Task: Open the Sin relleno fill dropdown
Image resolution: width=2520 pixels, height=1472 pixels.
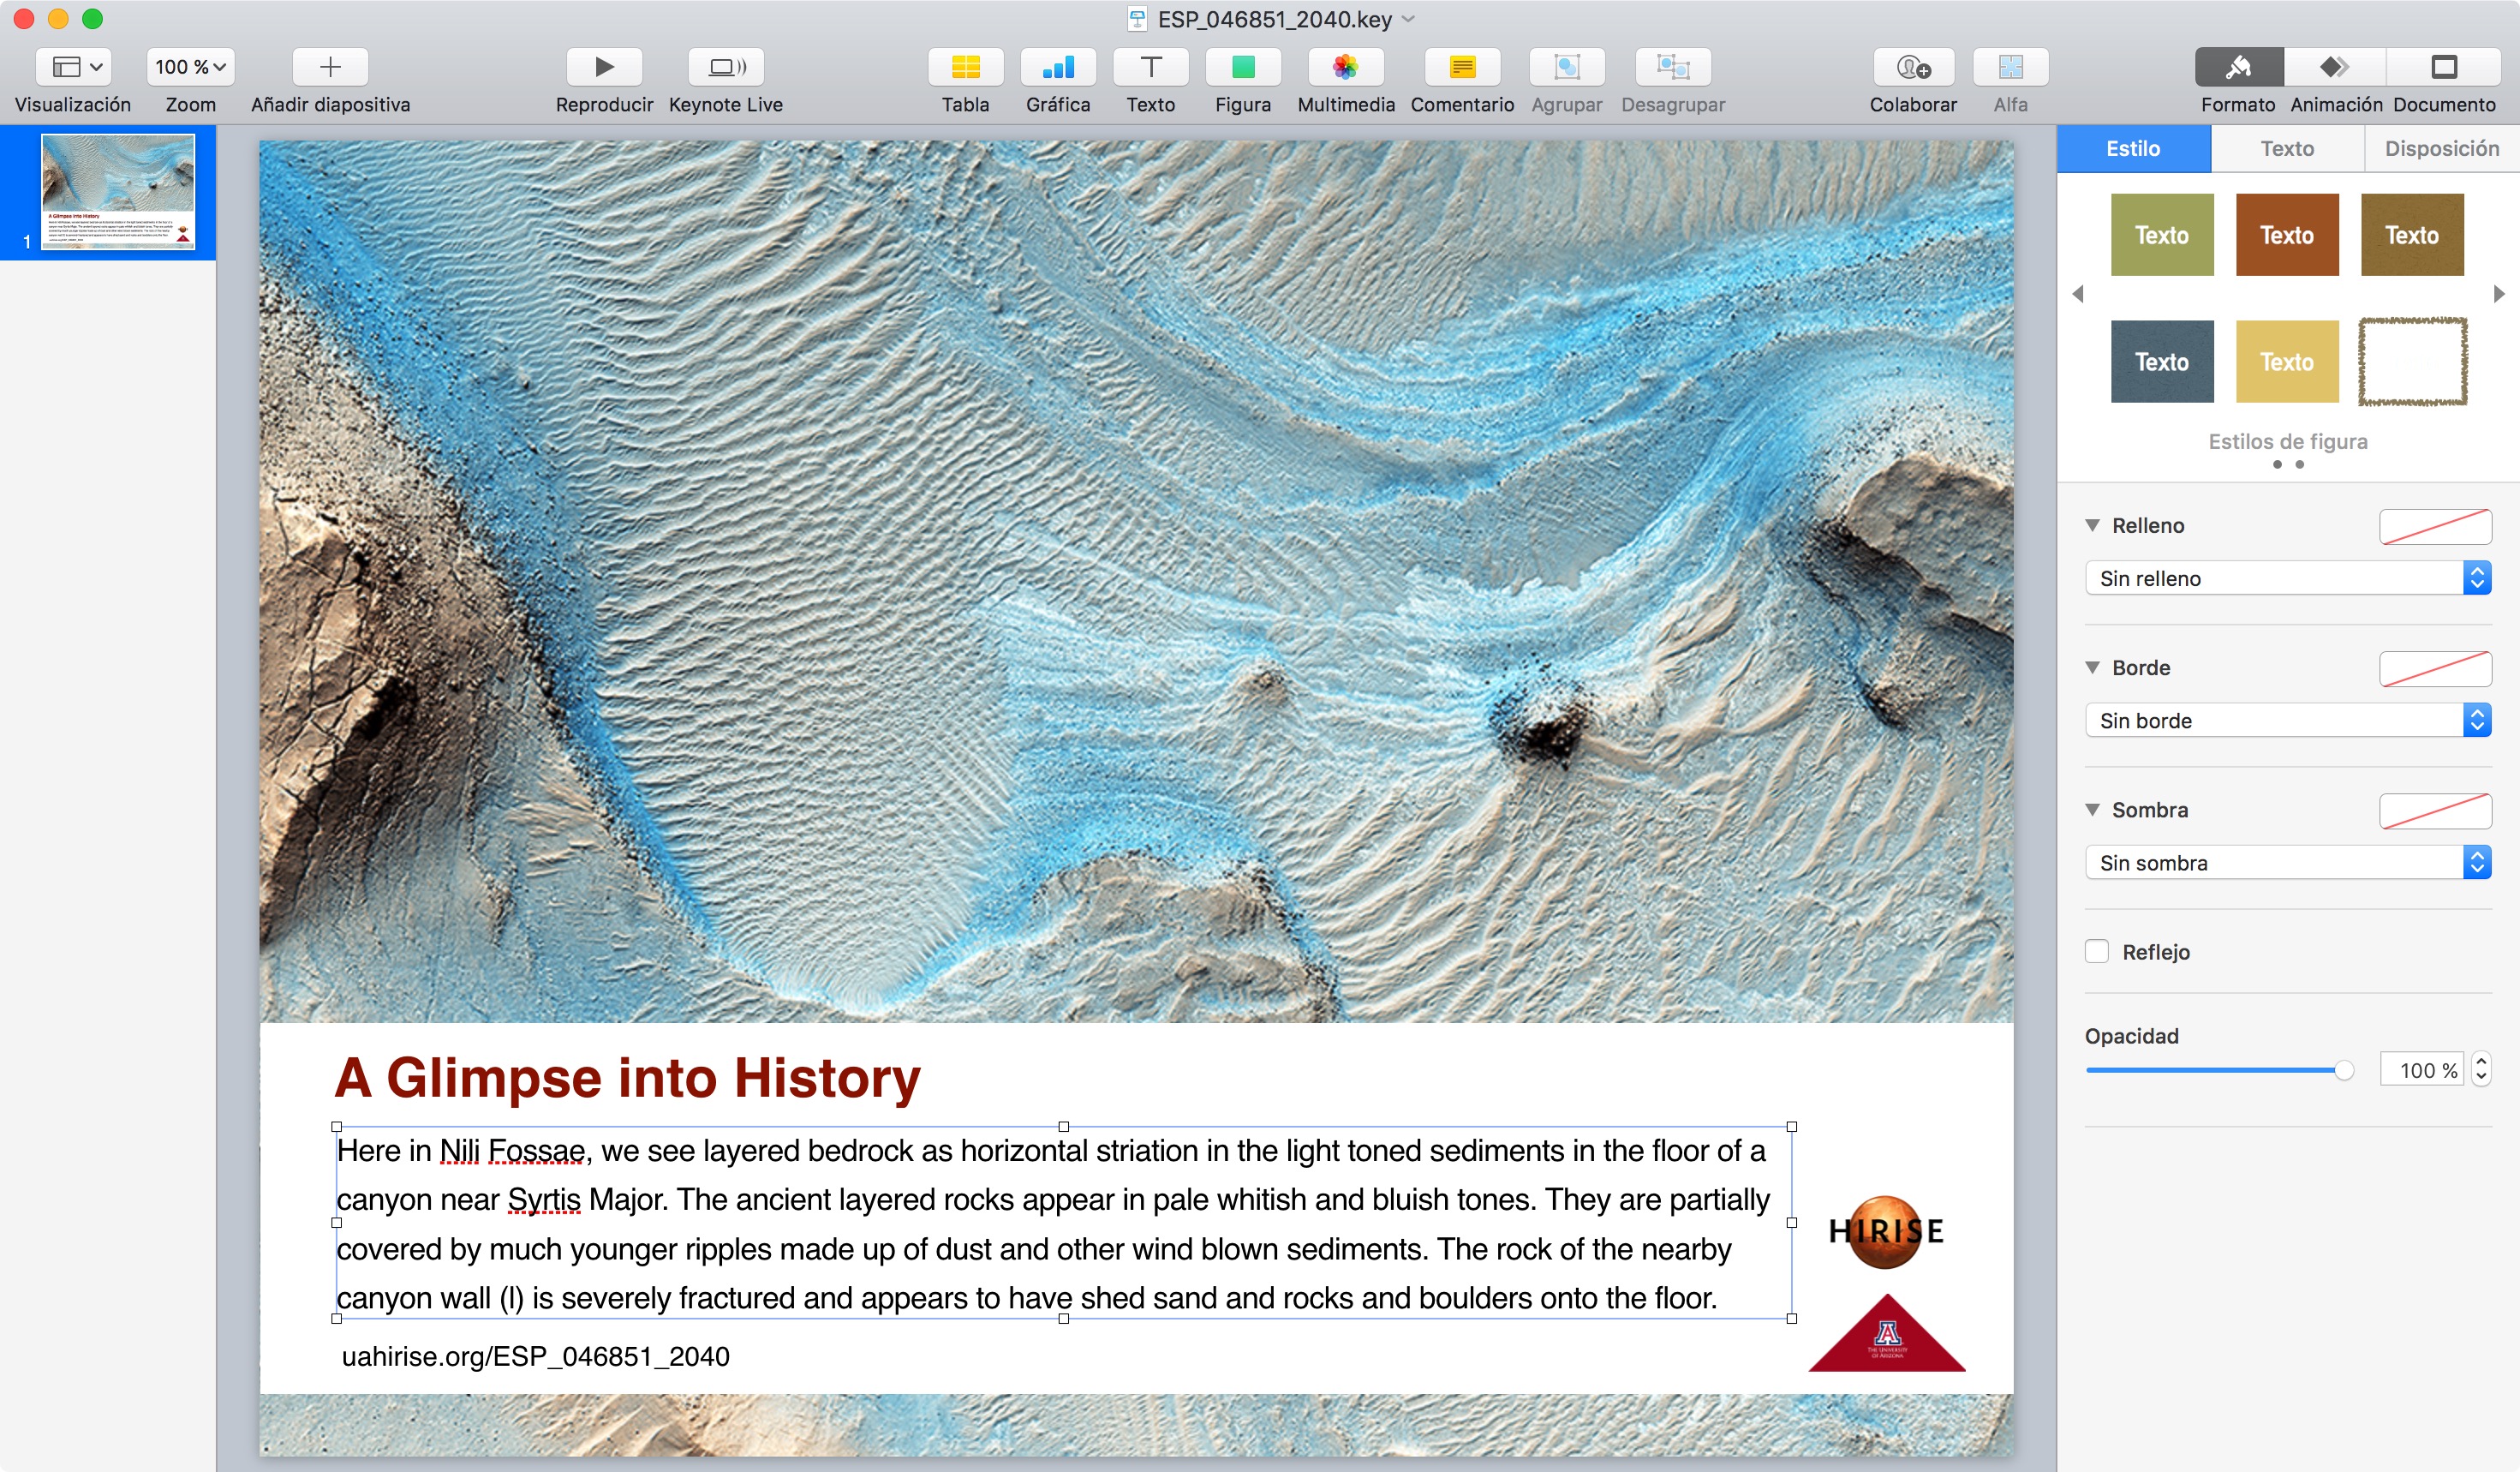Action: (x=2288, y=578)
